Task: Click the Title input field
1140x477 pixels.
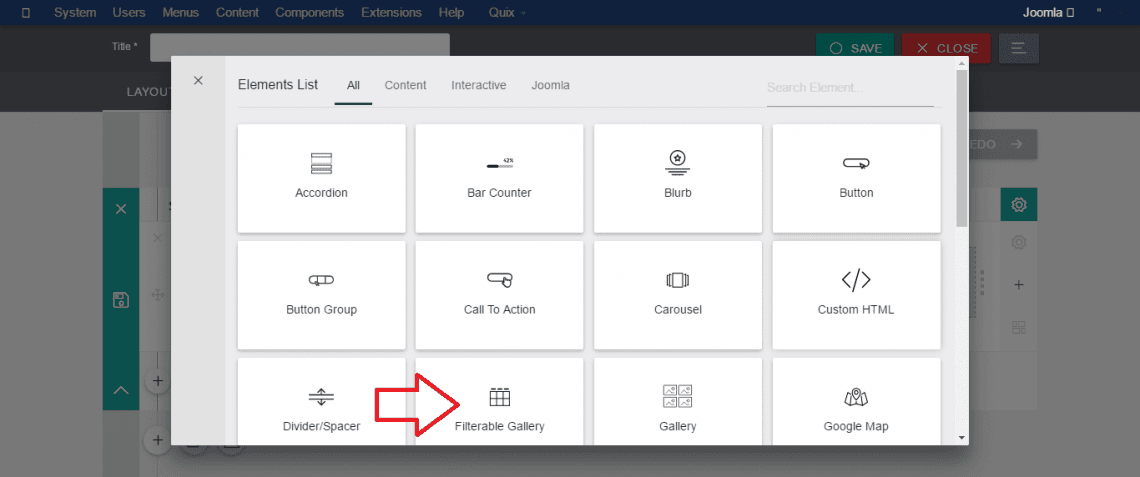Action: click(x=300, y=47)
